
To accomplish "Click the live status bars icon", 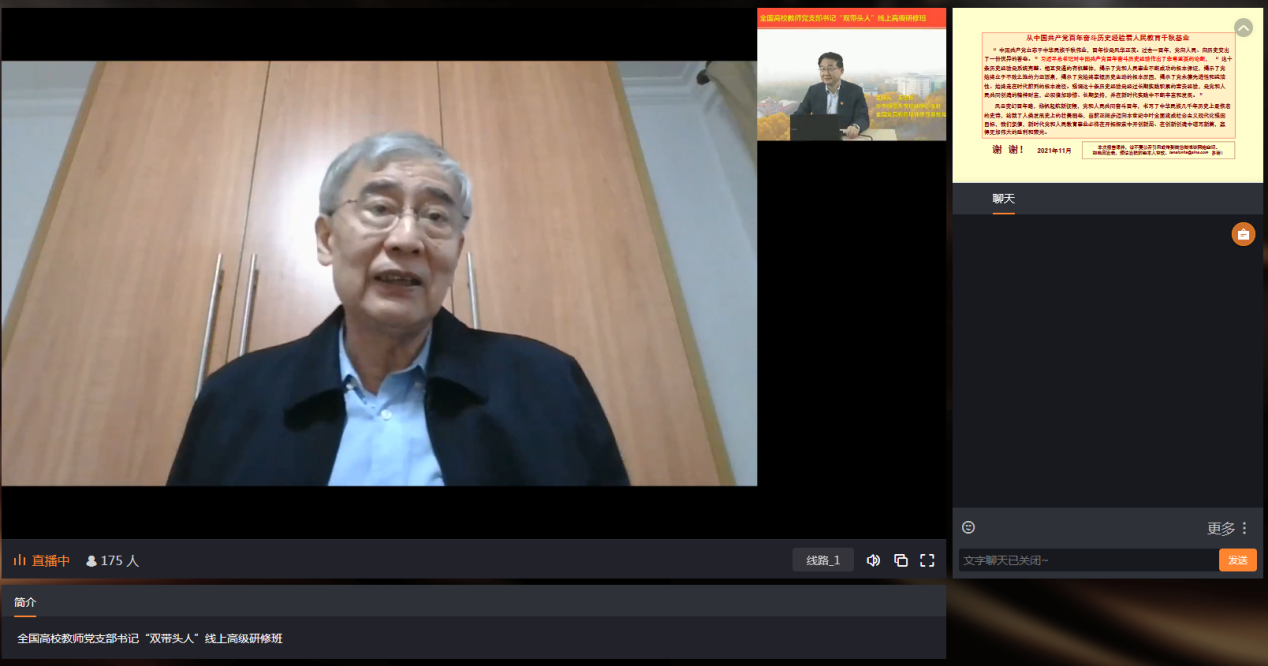I will 19,560.
